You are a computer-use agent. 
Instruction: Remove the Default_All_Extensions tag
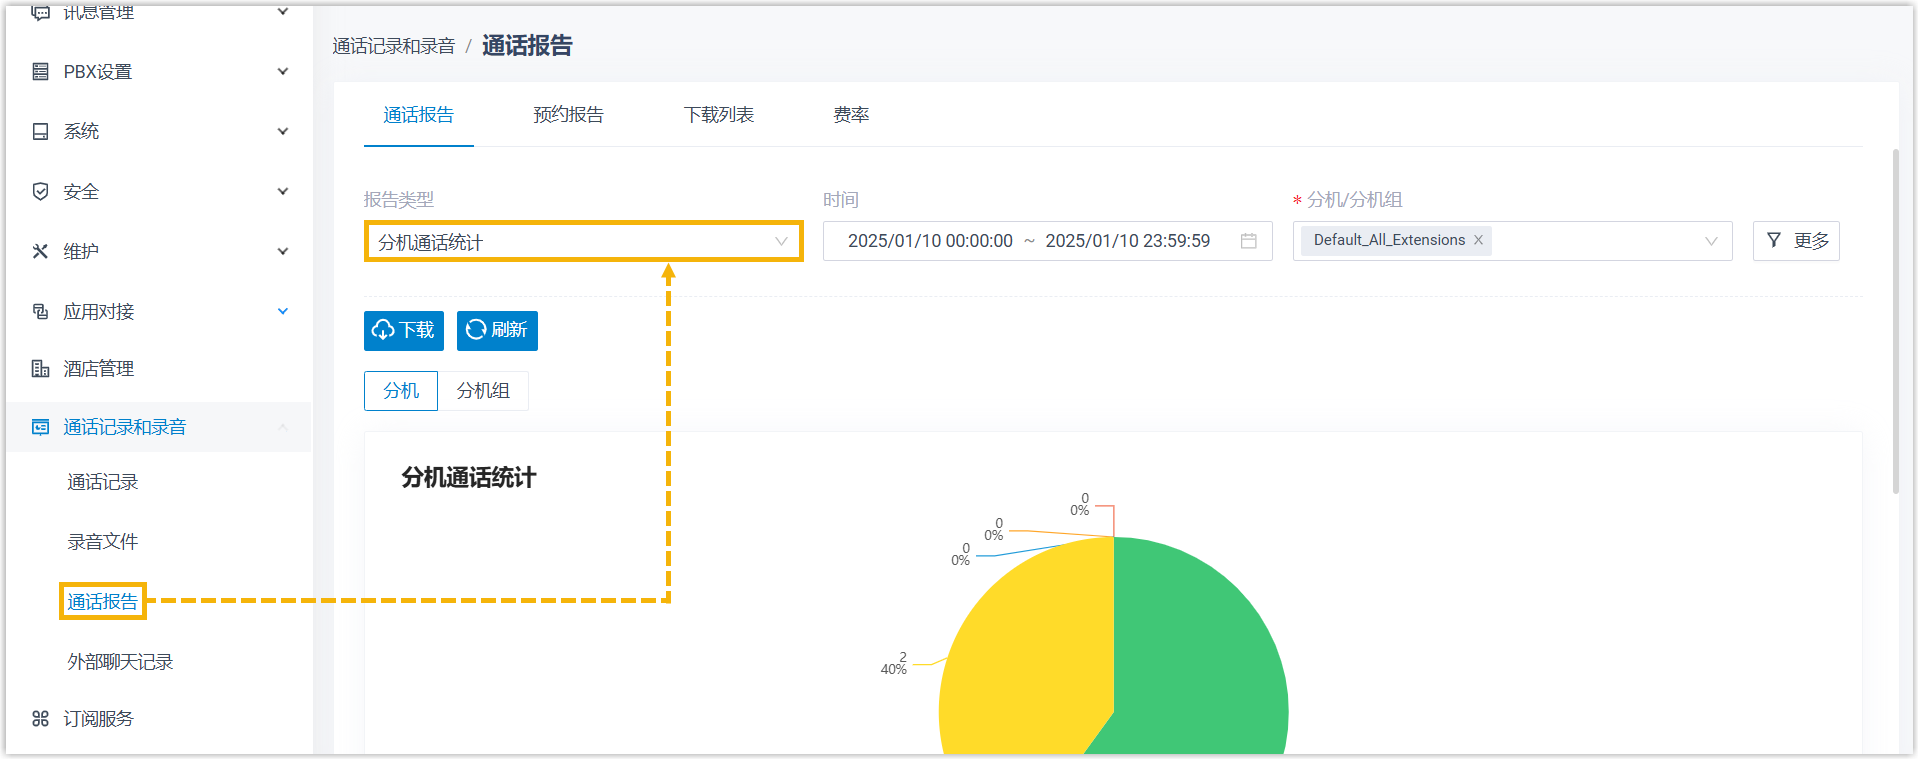(x=1478, y=240)
